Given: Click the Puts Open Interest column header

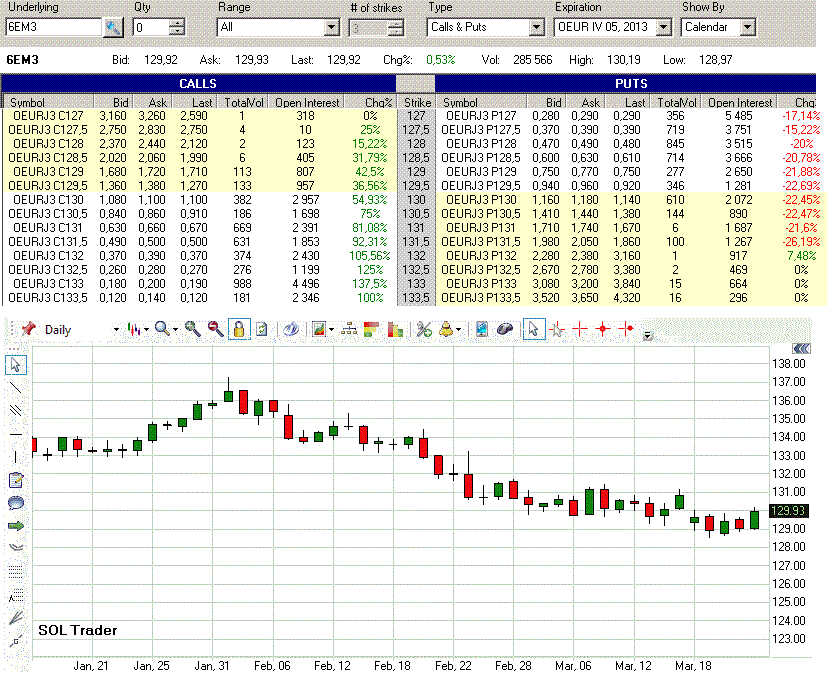Looking at the screenshot, I should [x=740, y=102].
